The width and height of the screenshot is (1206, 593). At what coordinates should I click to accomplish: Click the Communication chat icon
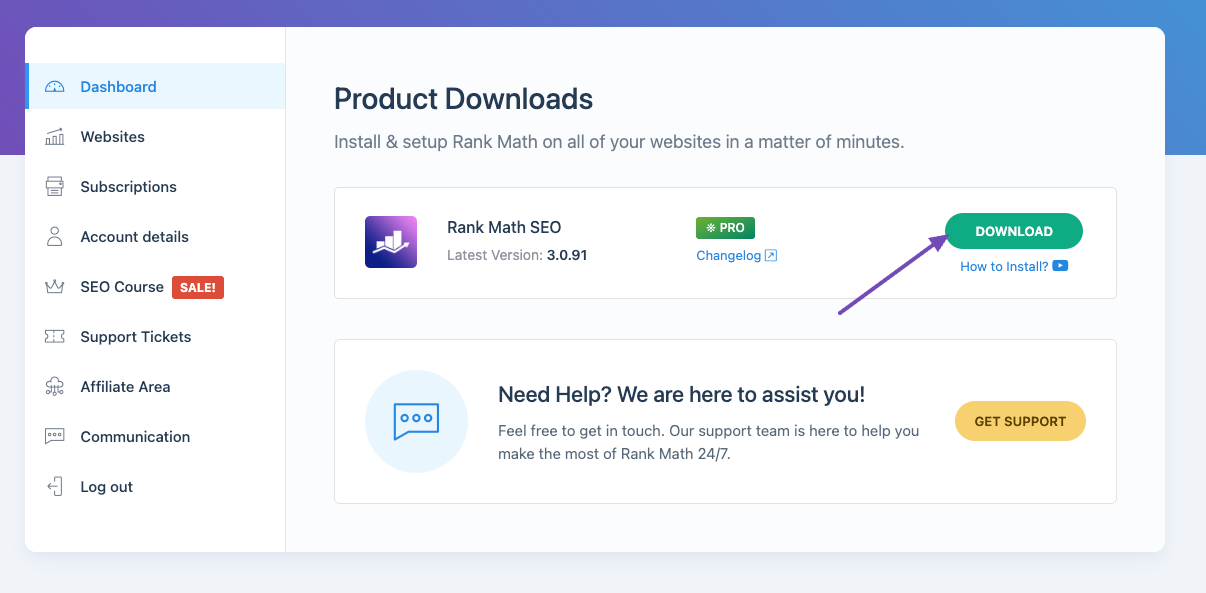pyautogui.click(x=55, y=437)
